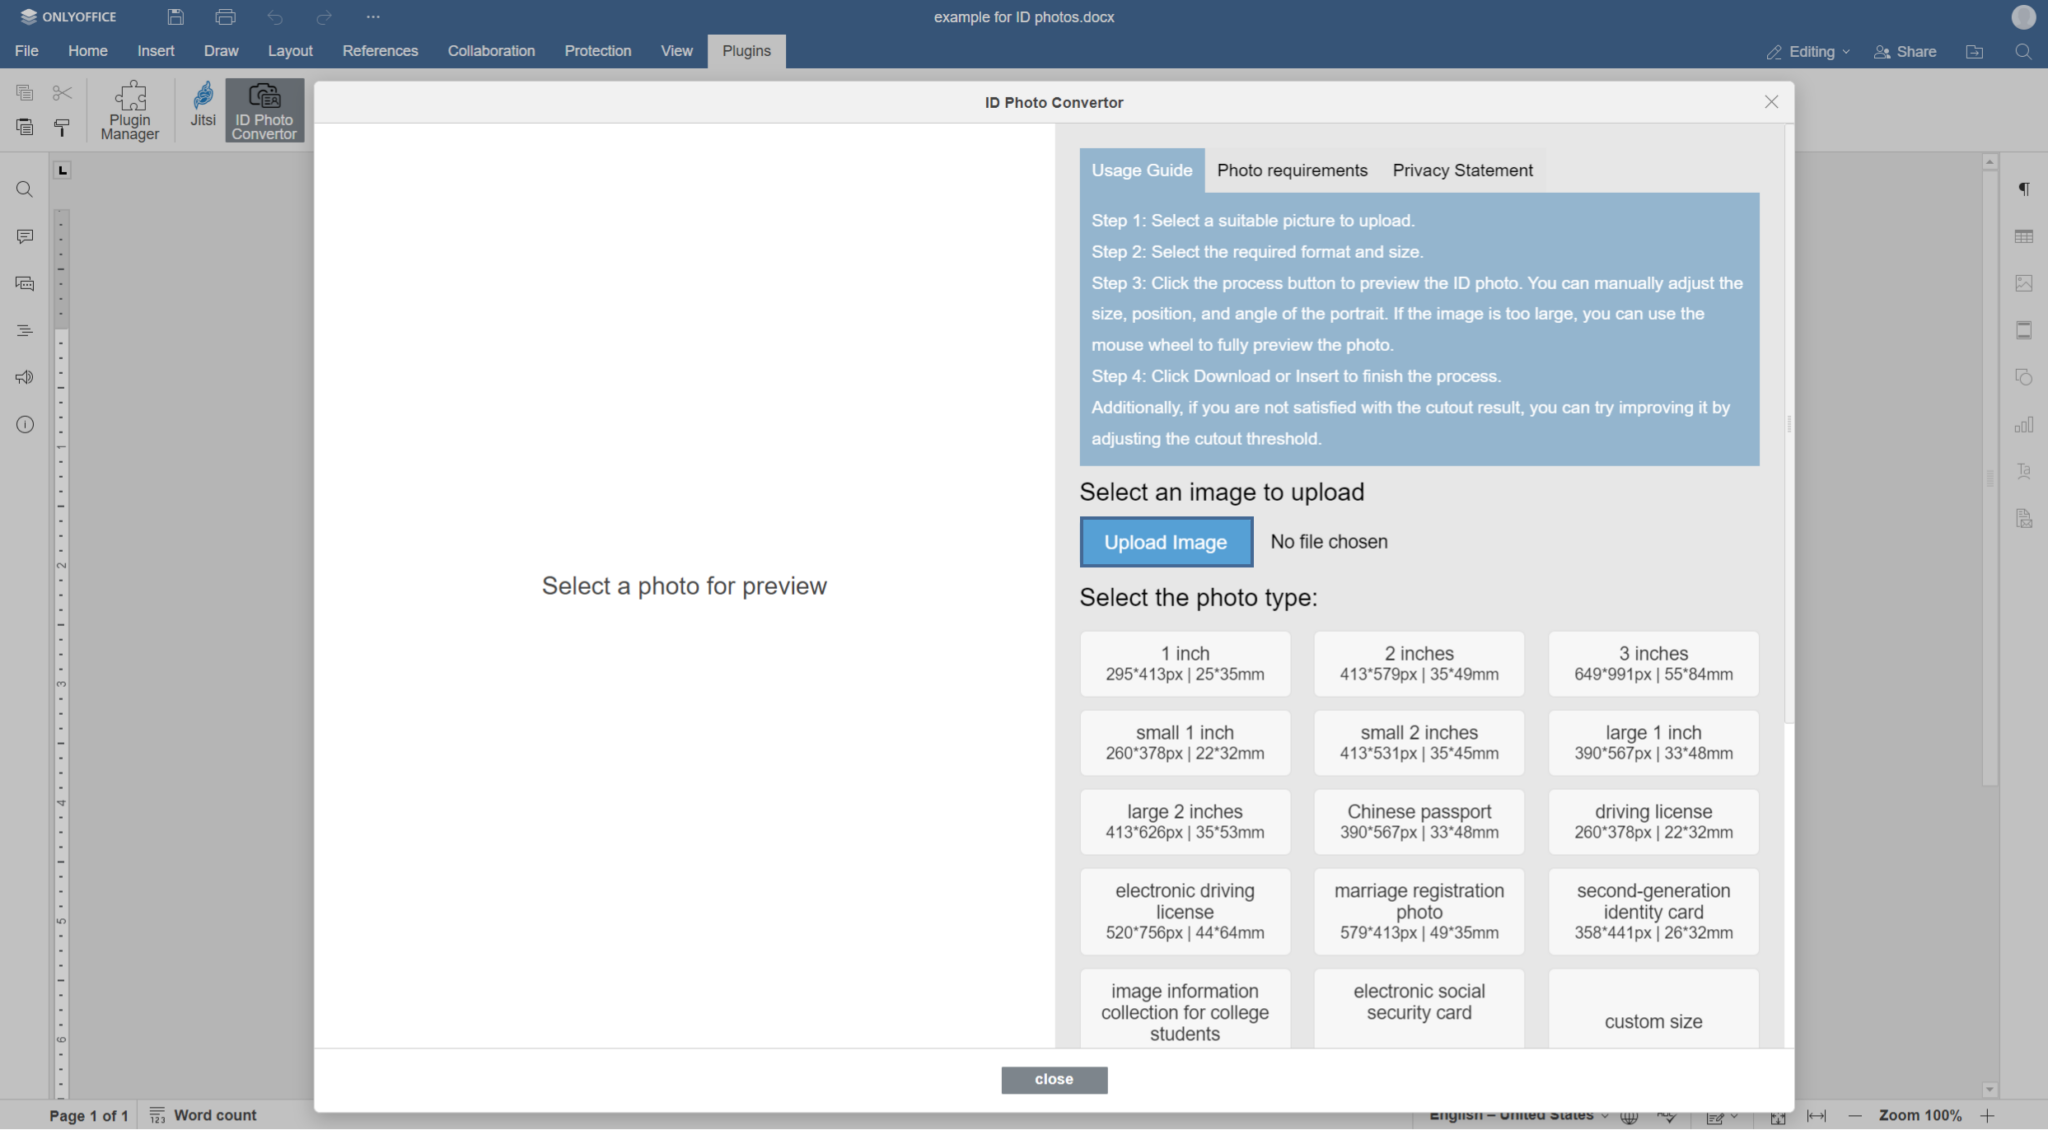Click the Upload Image button

pyautogui.click(x=1164, y=541)
